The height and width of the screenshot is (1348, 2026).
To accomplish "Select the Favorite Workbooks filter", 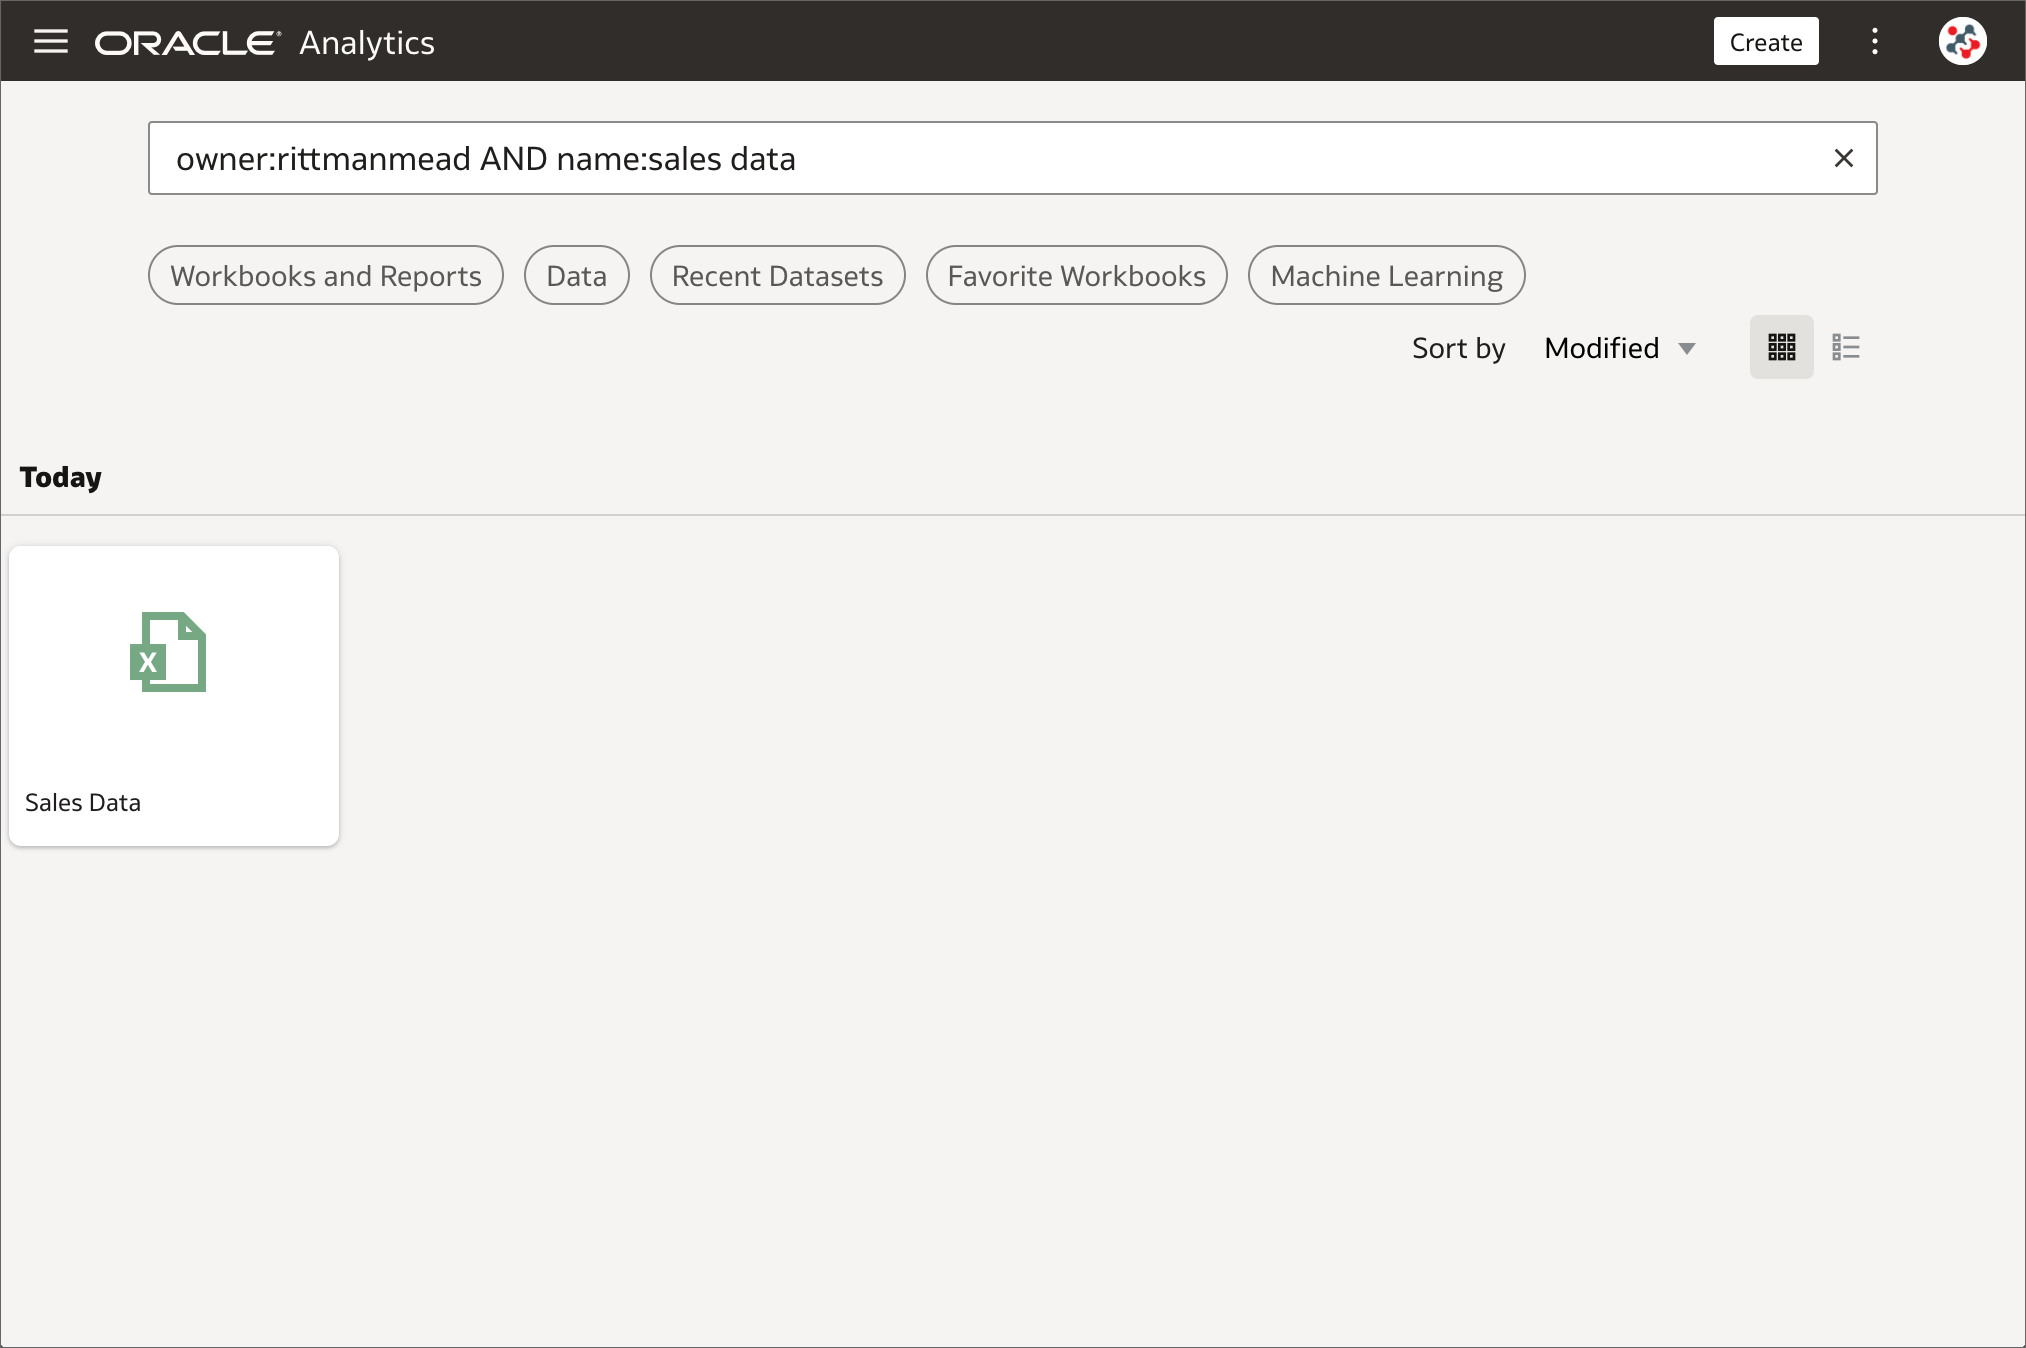I will tap(1076, 275).
